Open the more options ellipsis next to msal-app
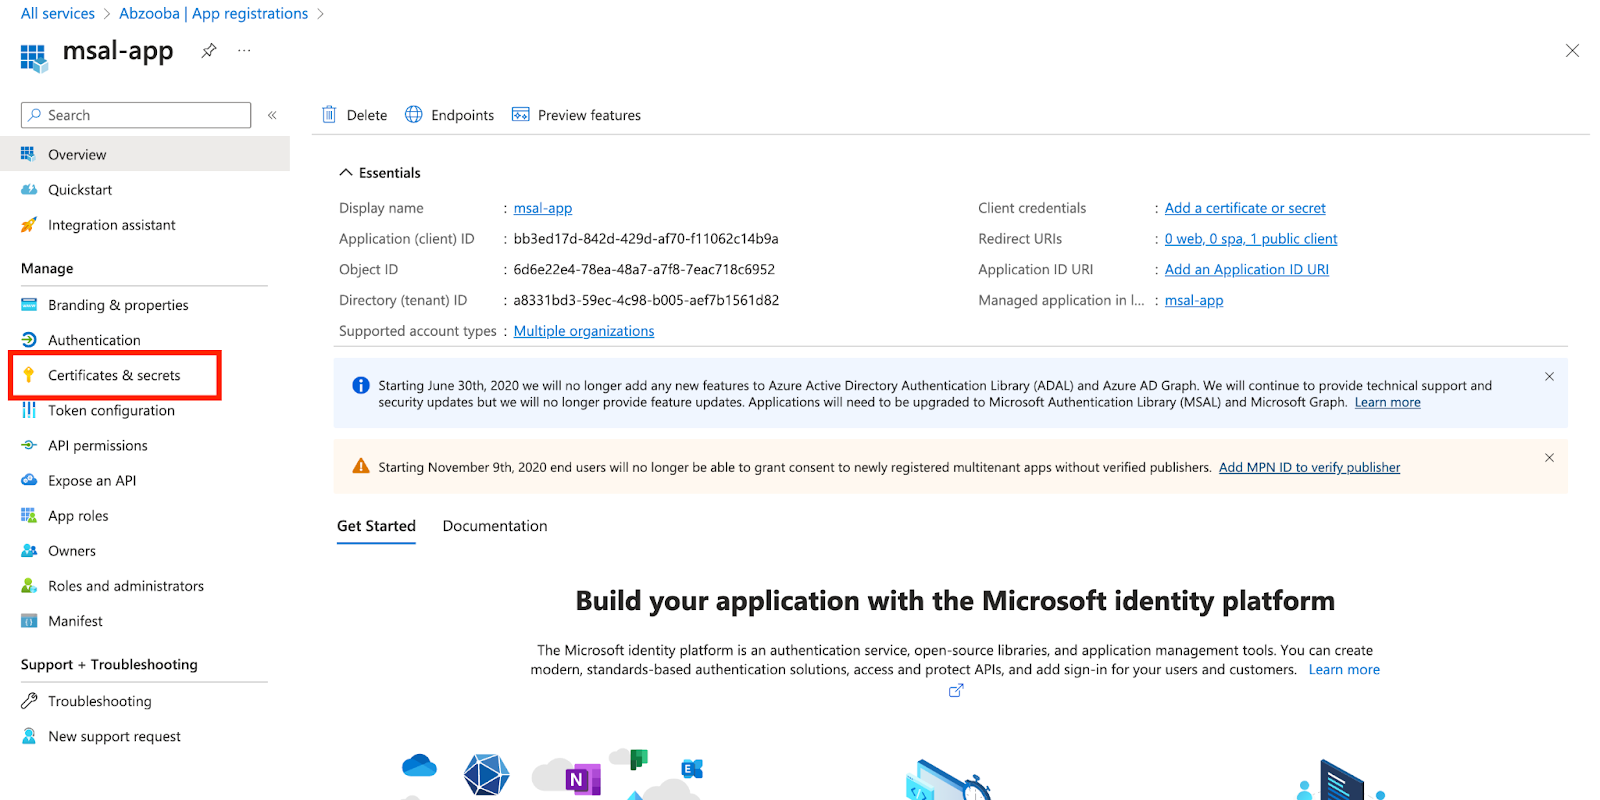The width and height of the screenshot is (1600, 800). [244, 51]
